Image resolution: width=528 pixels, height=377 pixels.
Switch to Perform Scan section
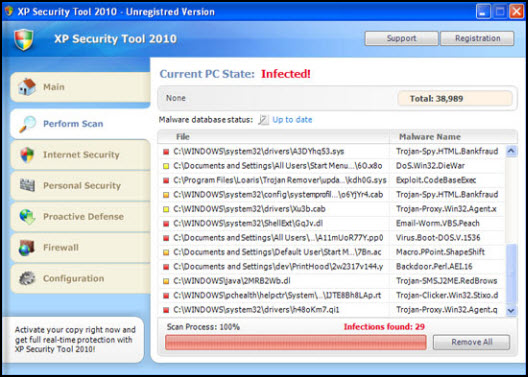coord(80,124)
